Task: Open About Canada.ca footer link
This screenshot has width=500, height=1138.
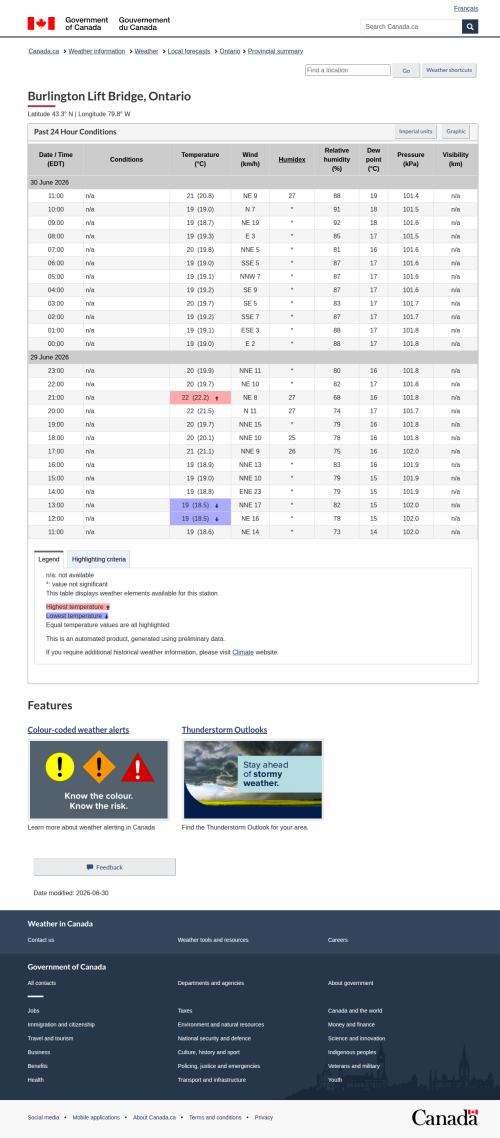Action: pyautogui.click(x=155, y=1118)
